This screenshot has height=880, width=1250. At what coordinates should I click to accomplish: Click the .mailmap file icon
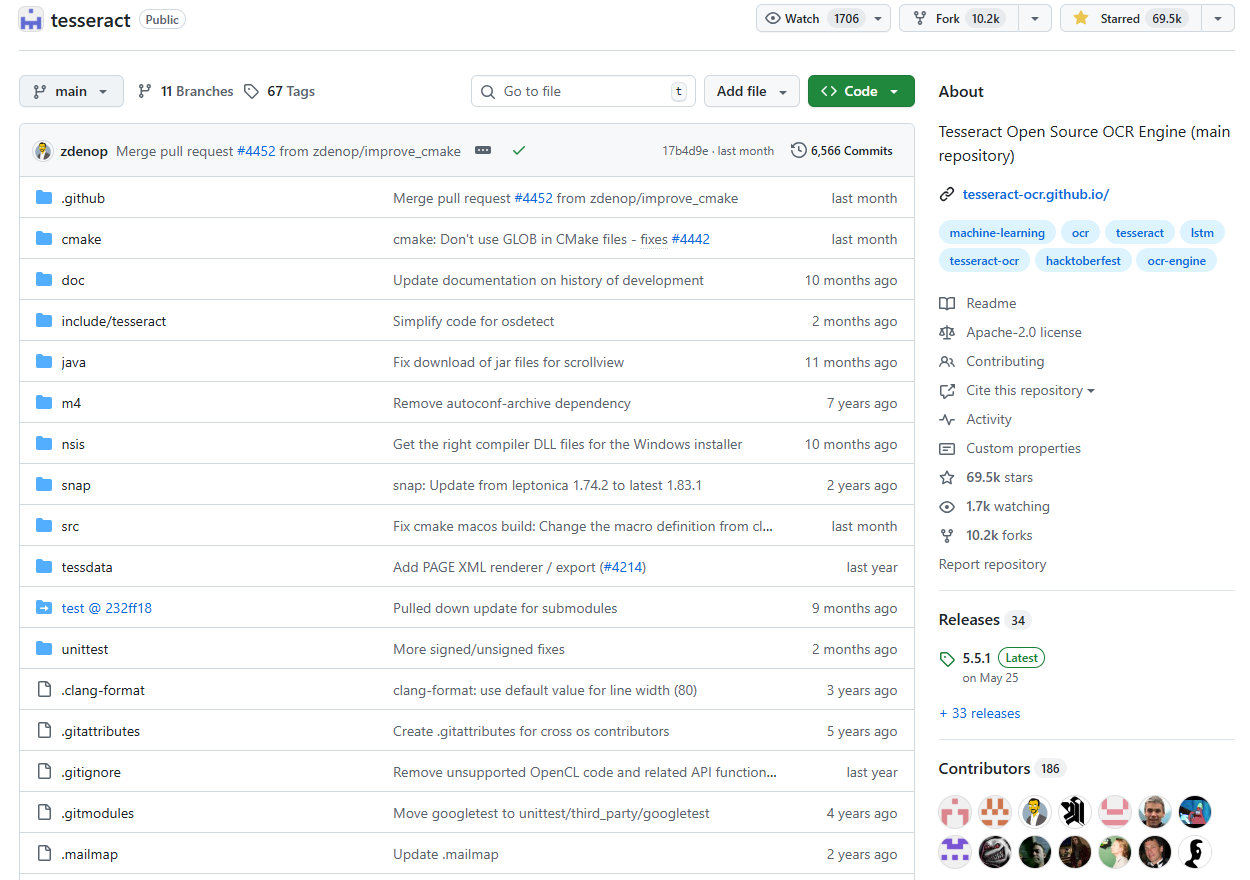[44, 854]
